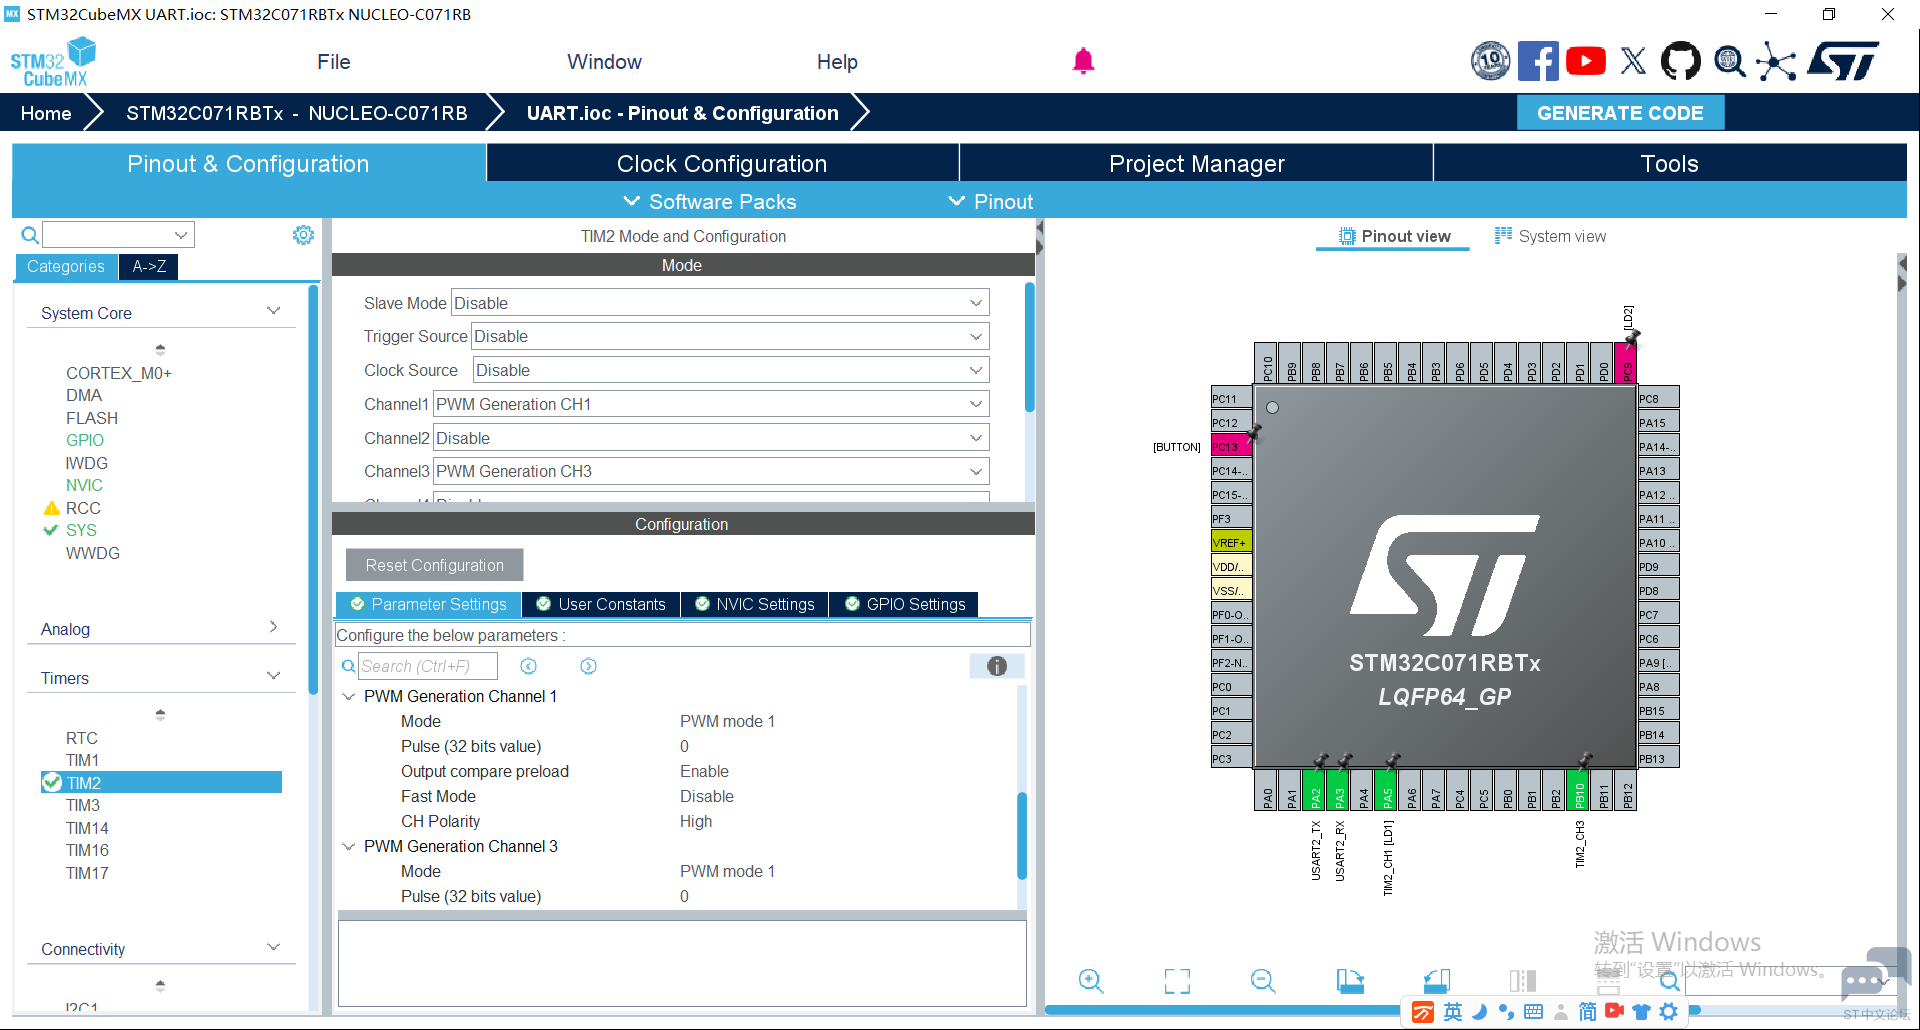Click the red notification bell icon
This screenshot has height=1030, width=1920.
1083,61
